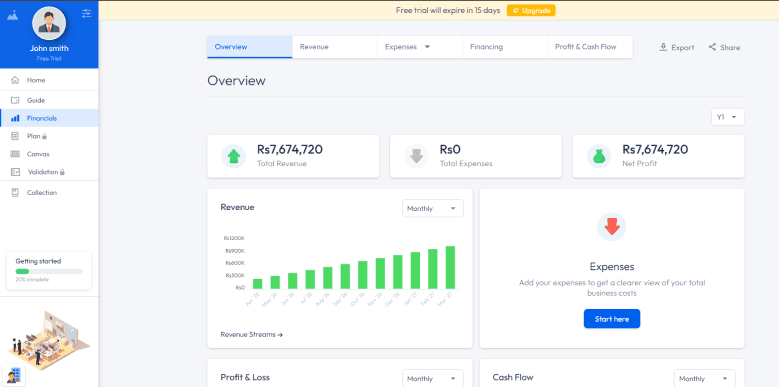Open the Canvas menu item
The image size is (779, 387).
pyautogui.click(x=49, y=154)
